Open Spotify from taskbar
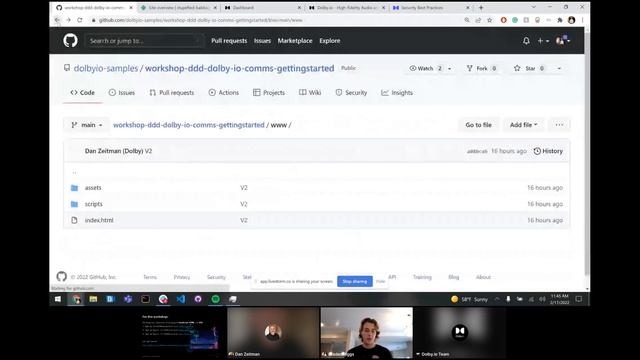 [216, 299]
